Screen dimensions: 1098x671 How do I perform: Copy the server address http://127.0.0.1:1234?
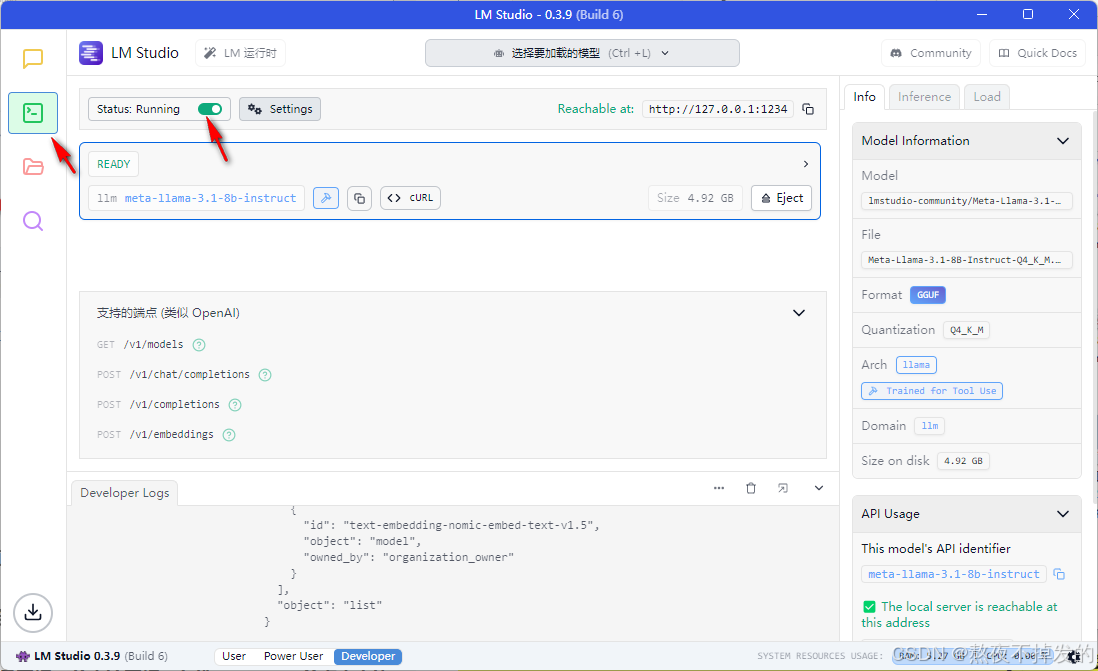point(808,109)
